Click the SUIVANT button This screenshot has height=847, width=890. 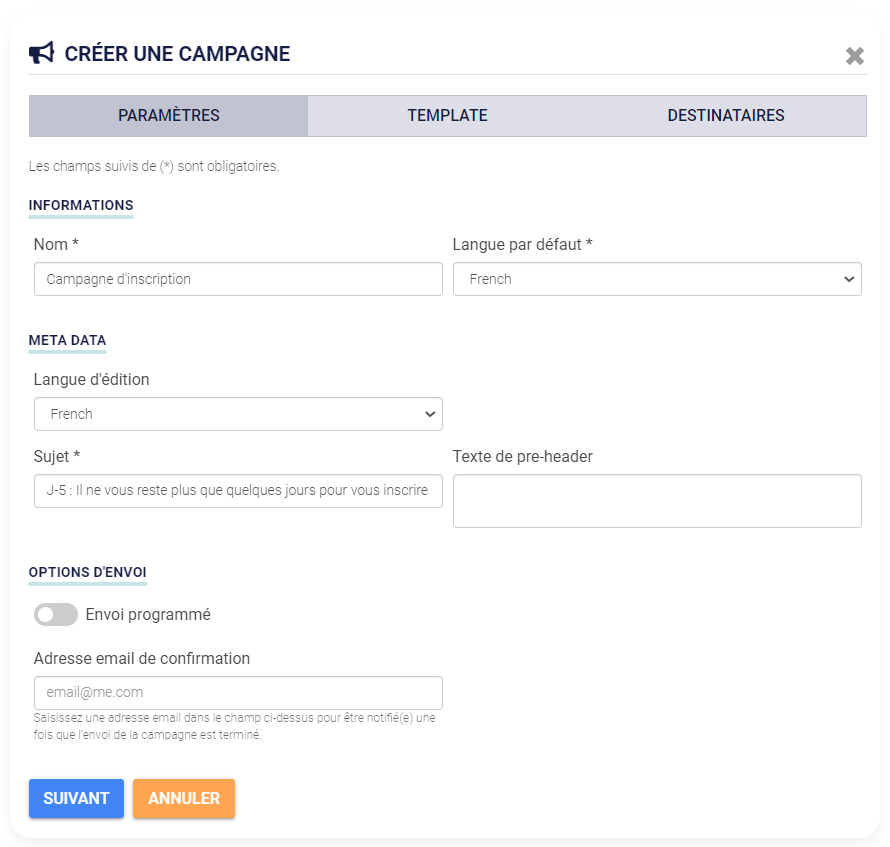(77, 798)
